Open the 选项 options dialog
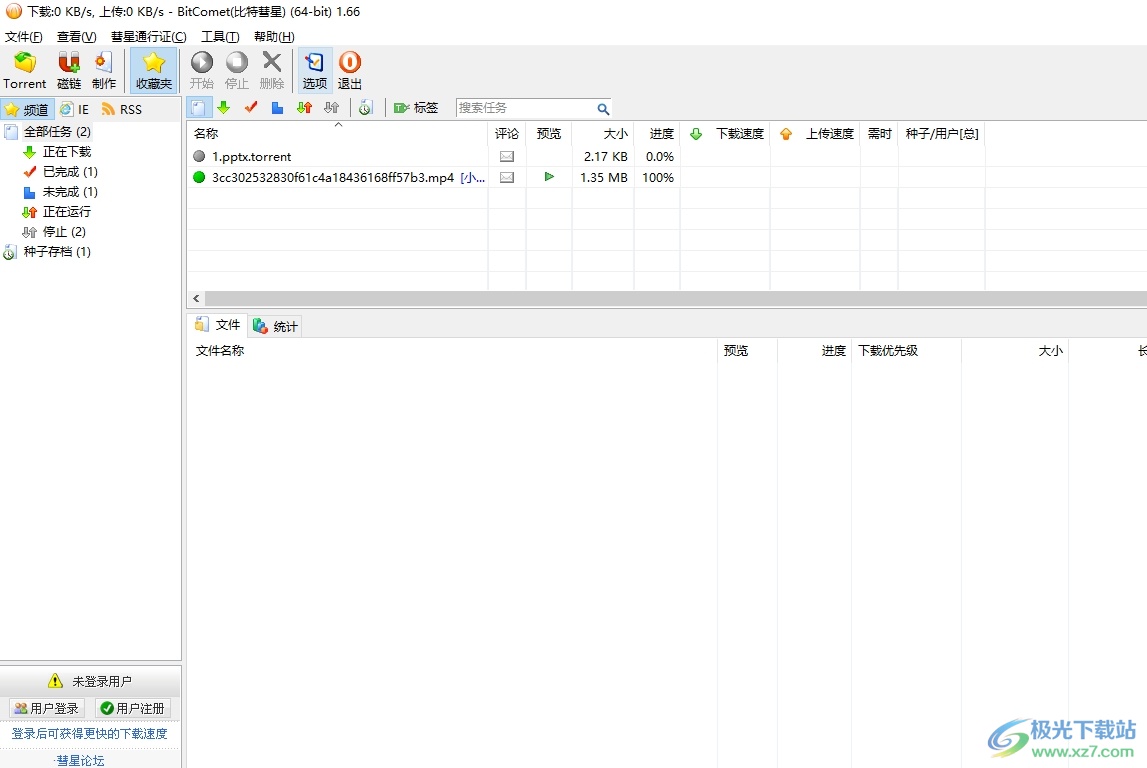Image resolution: width=1147 pixels, height=768 pixels. [315, 71]
